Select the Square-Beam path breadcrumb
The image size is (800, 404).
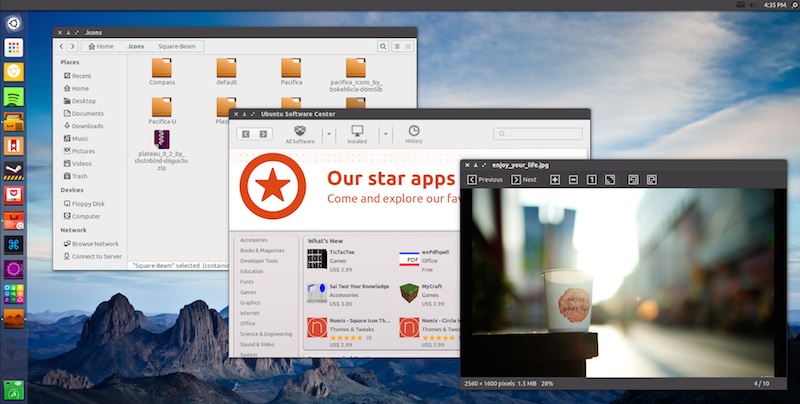click(175, 47)
